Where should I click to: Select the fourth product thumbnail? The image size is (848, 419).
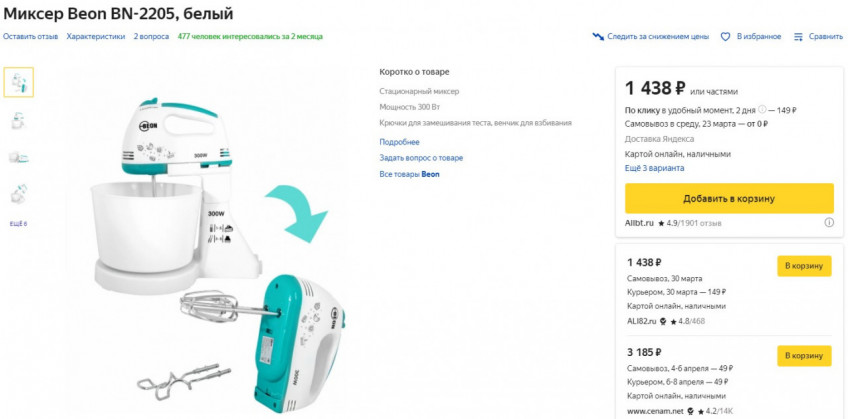[18, 193]
